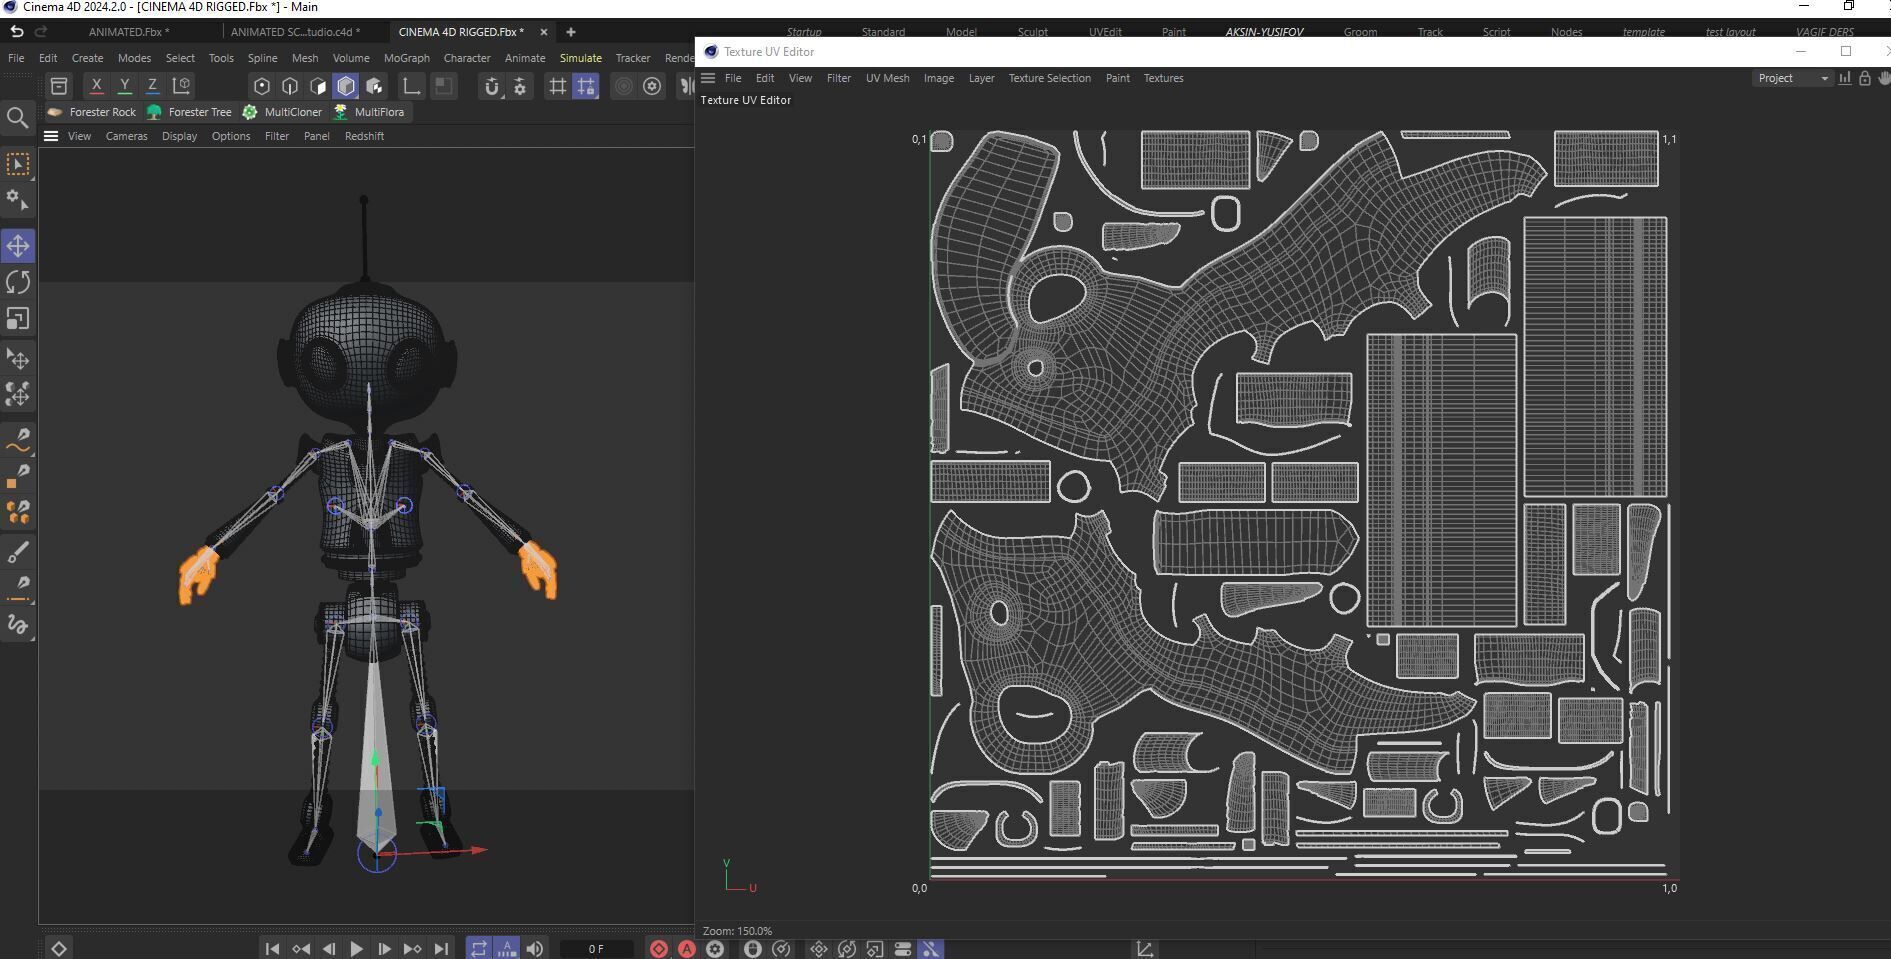Select the Scale tool in left toolbar
Viewport: 1891px width, 959px height.
(18, 319)
